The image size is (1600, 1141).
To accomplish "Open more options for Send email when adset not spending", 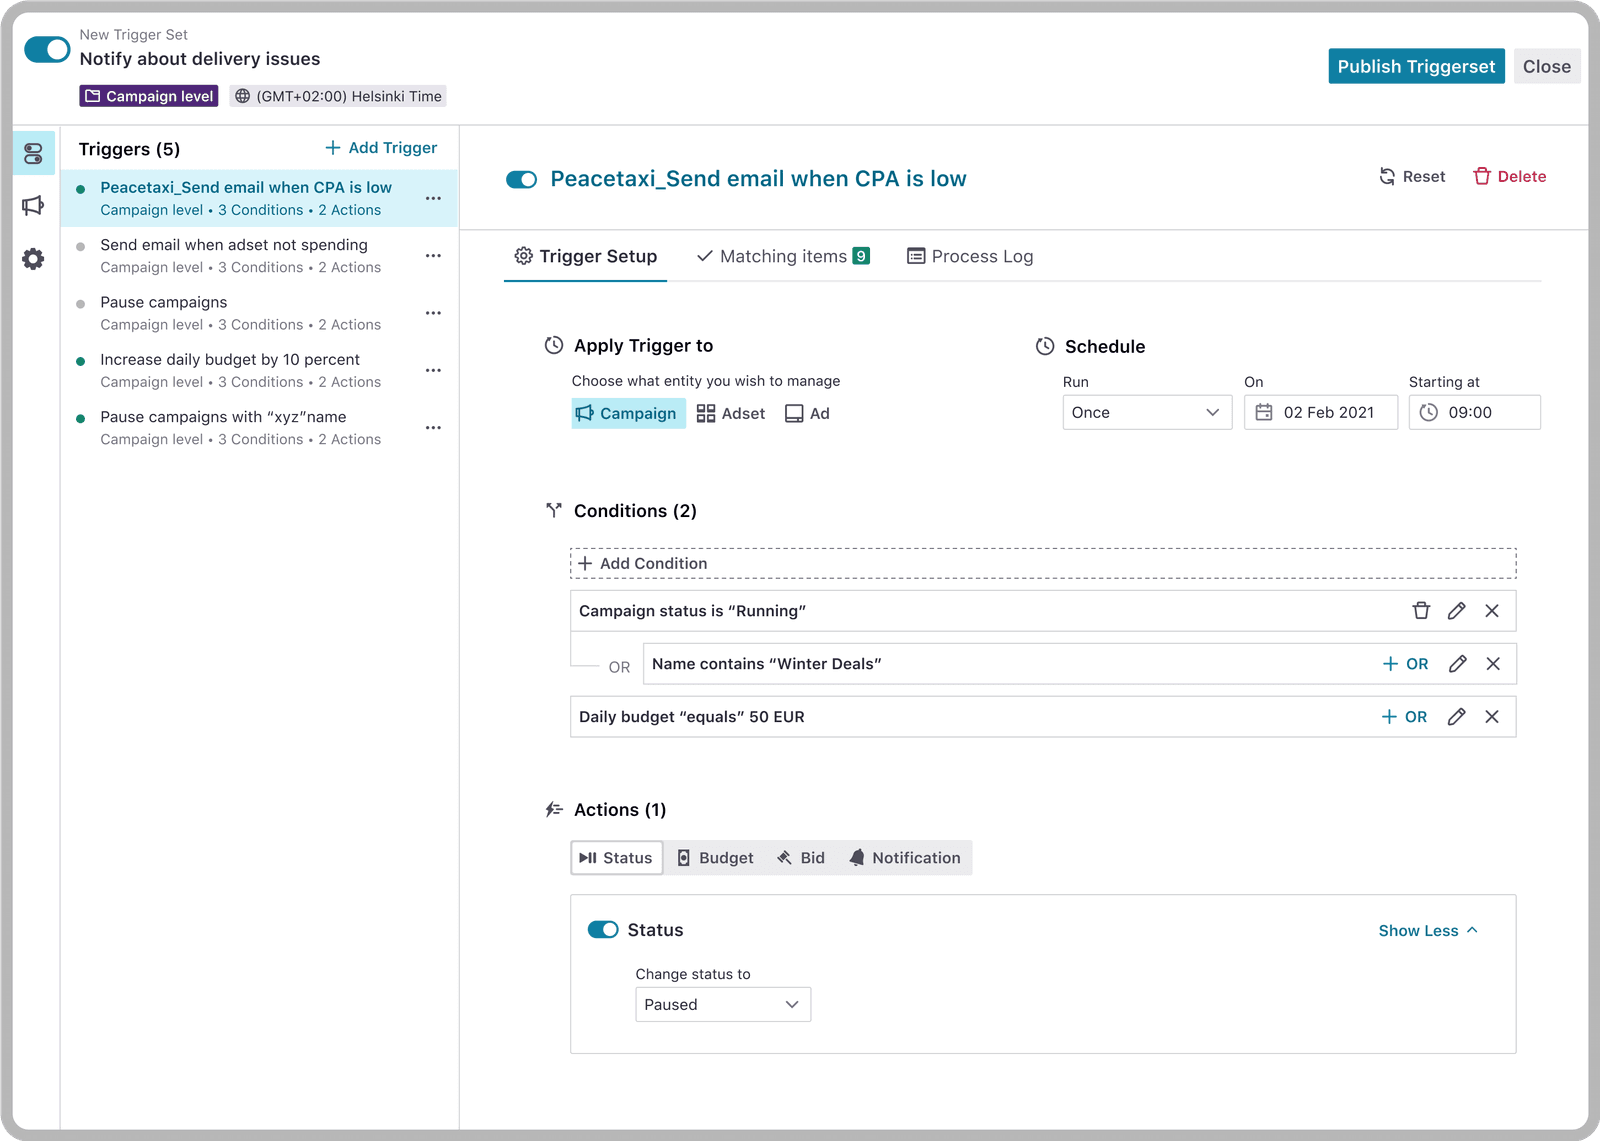I will (x=433, y=256).
